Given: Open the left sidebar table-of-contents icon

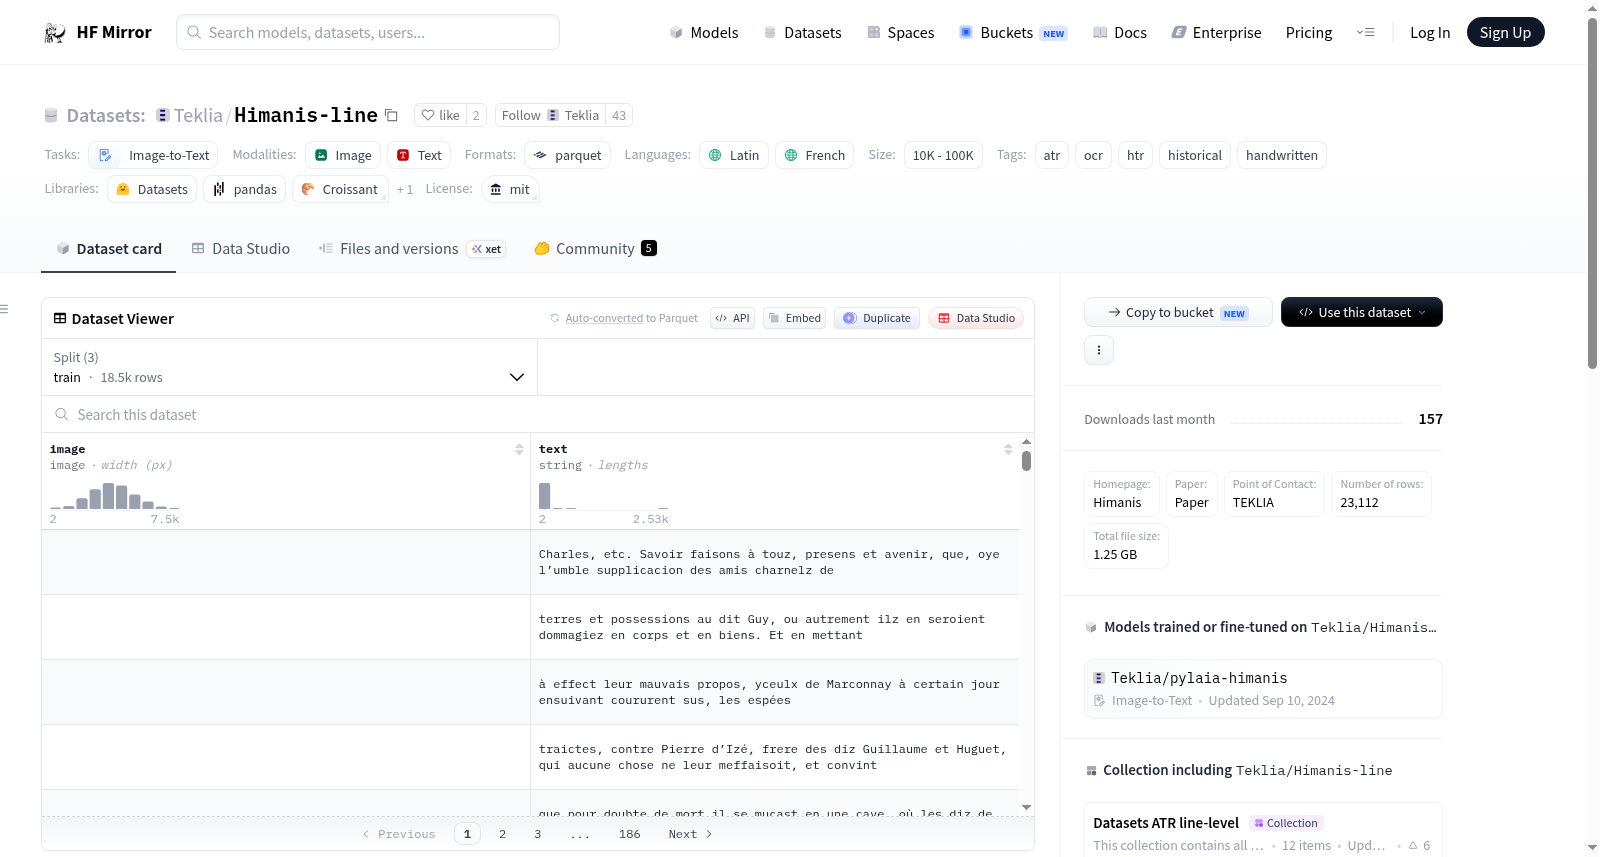Looking at the screenshot, I should pyautogui.click(x=4, y=309).
